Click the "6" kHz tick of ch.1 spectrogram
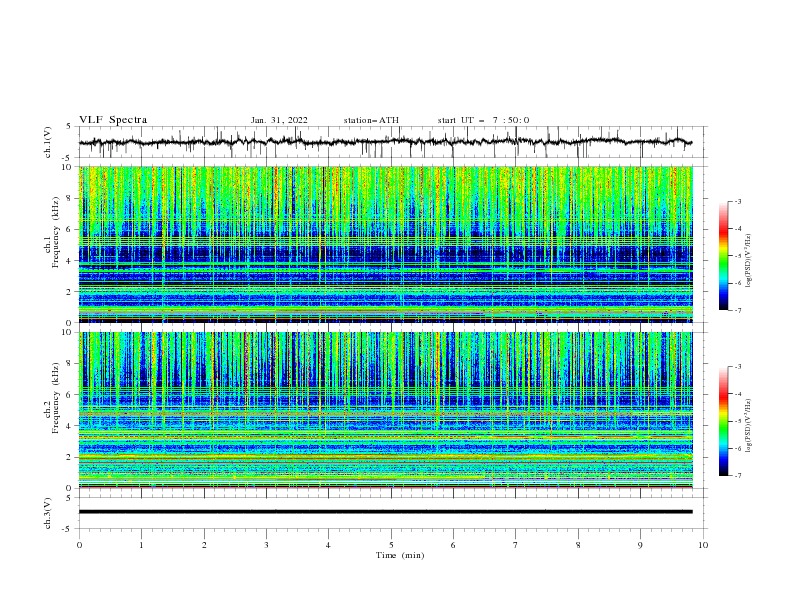The image size is (792, 612). point(70,229)
